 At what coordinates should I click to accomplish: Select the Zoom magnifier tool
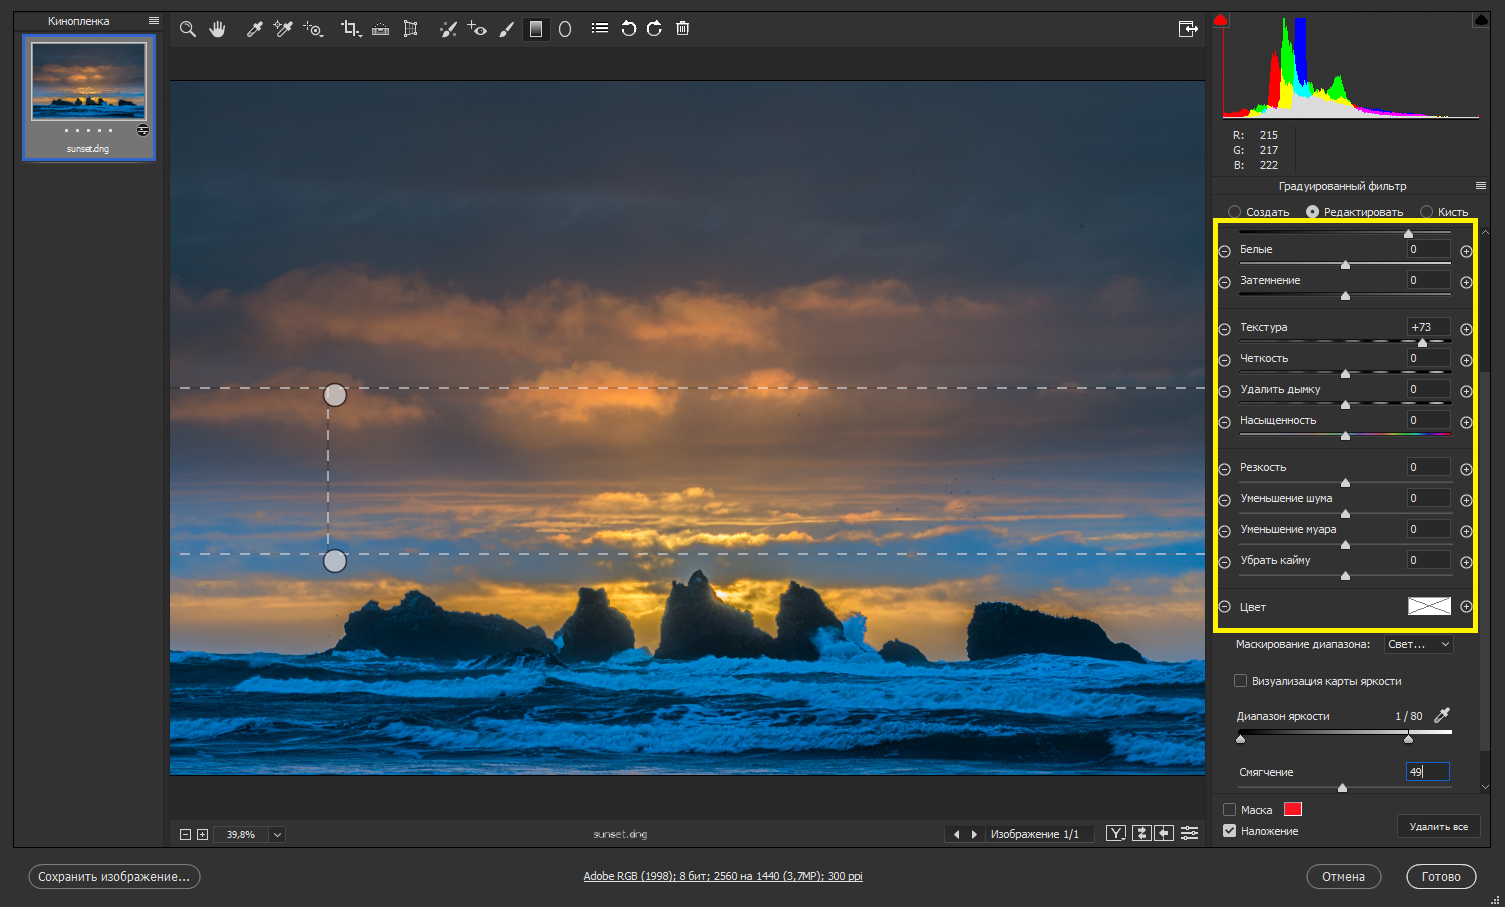click(187, 29)
